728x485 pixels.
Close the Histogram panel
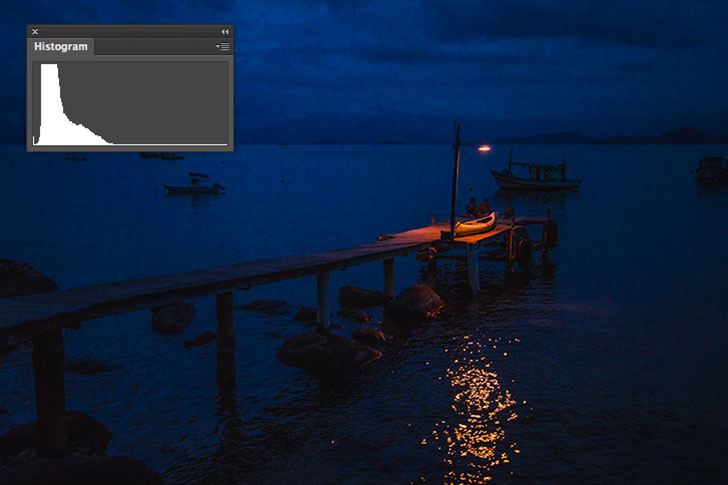[35, 32]
